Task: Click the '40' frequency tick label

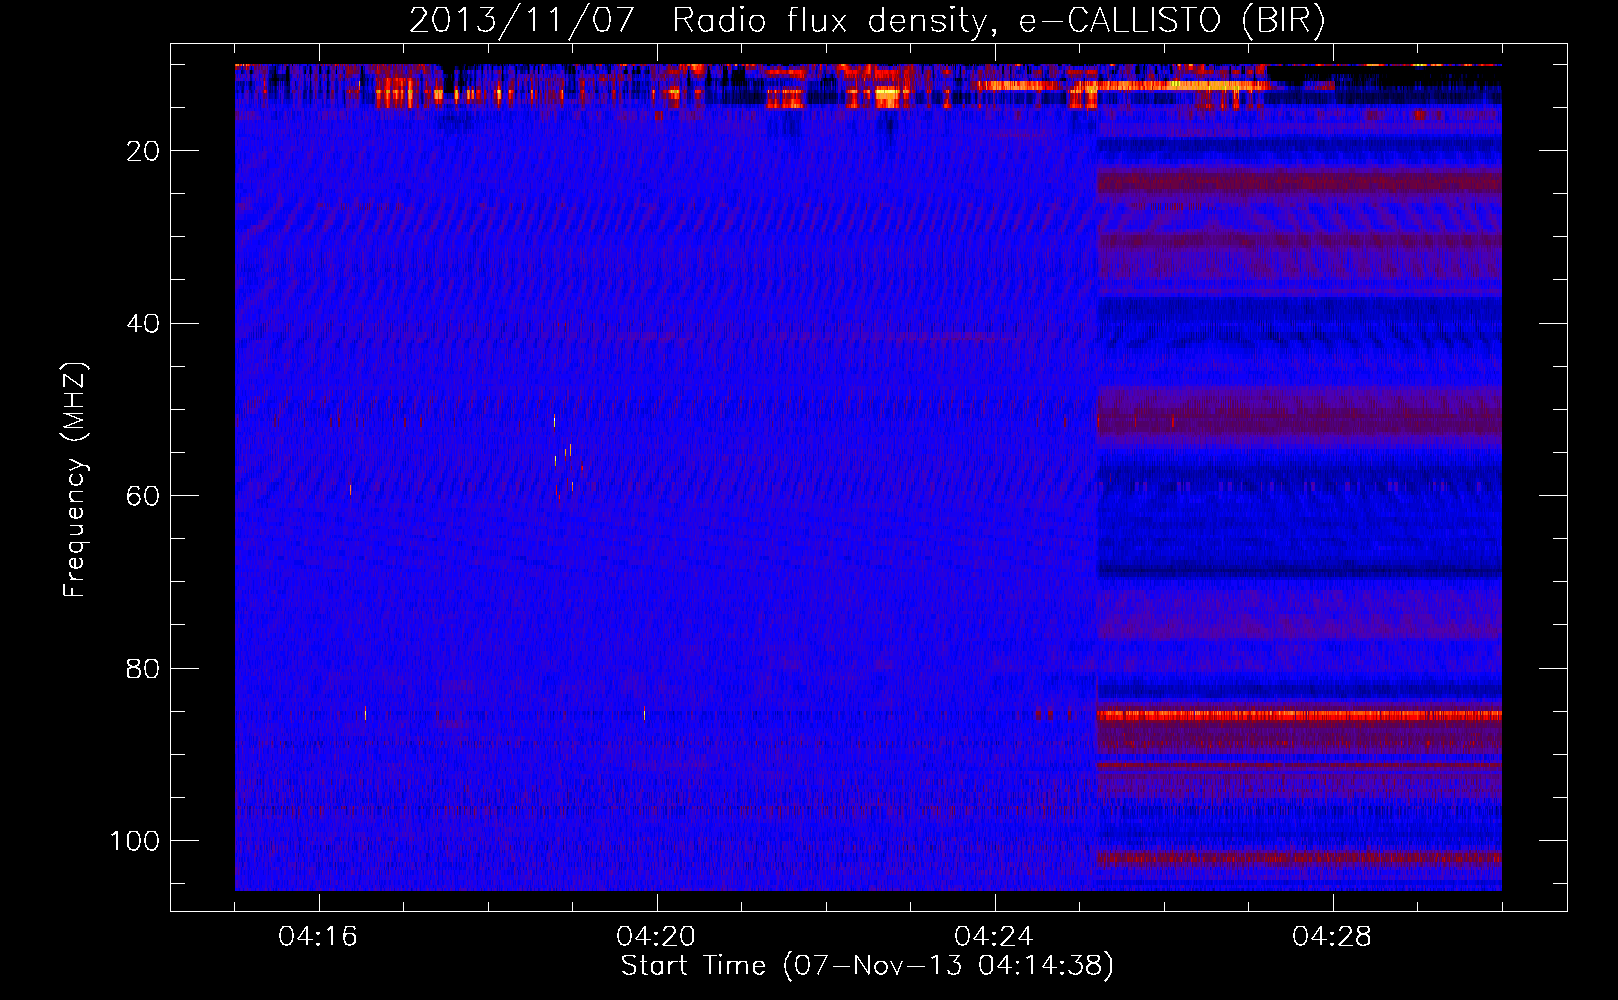Action: pyautogui.click(x=143, y=324)
